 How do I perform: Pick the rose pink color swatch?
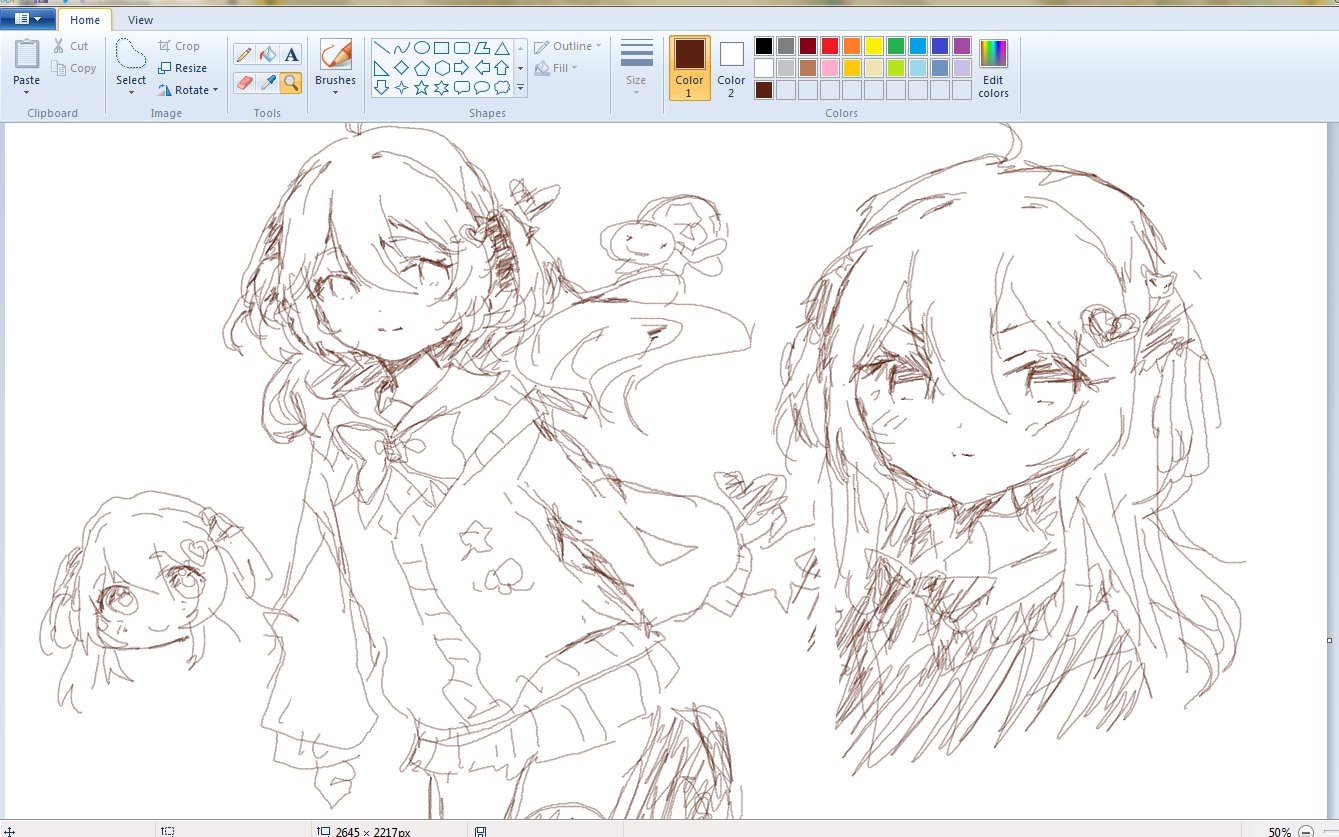830,68
